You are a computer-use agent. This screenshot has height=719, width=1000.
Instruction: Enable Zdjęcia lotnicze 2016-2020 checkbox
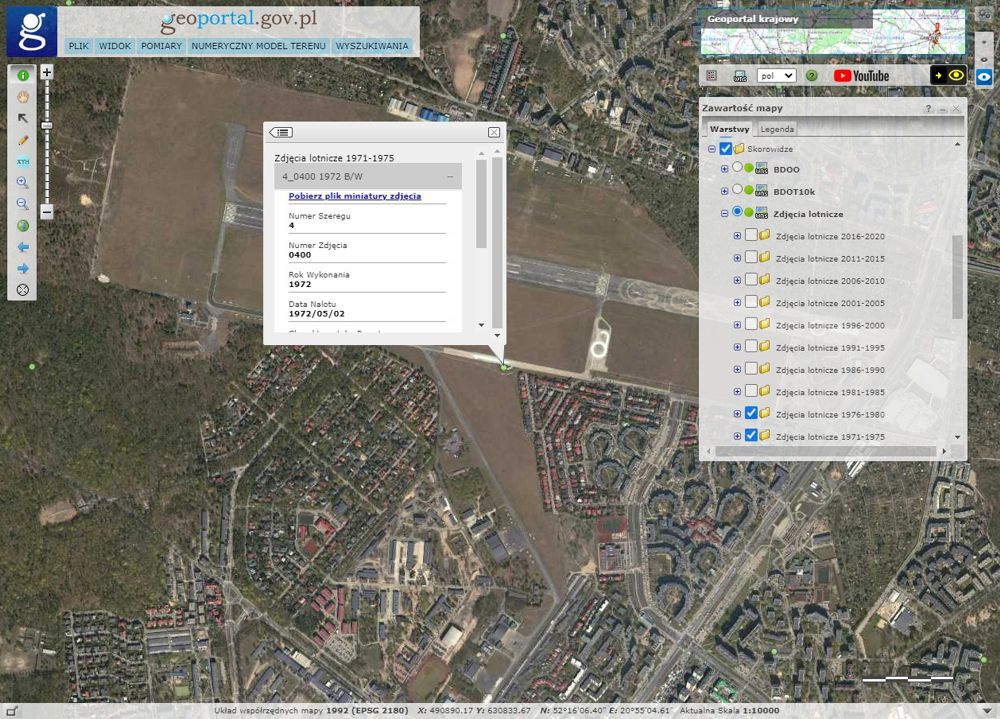pos(751,235)
